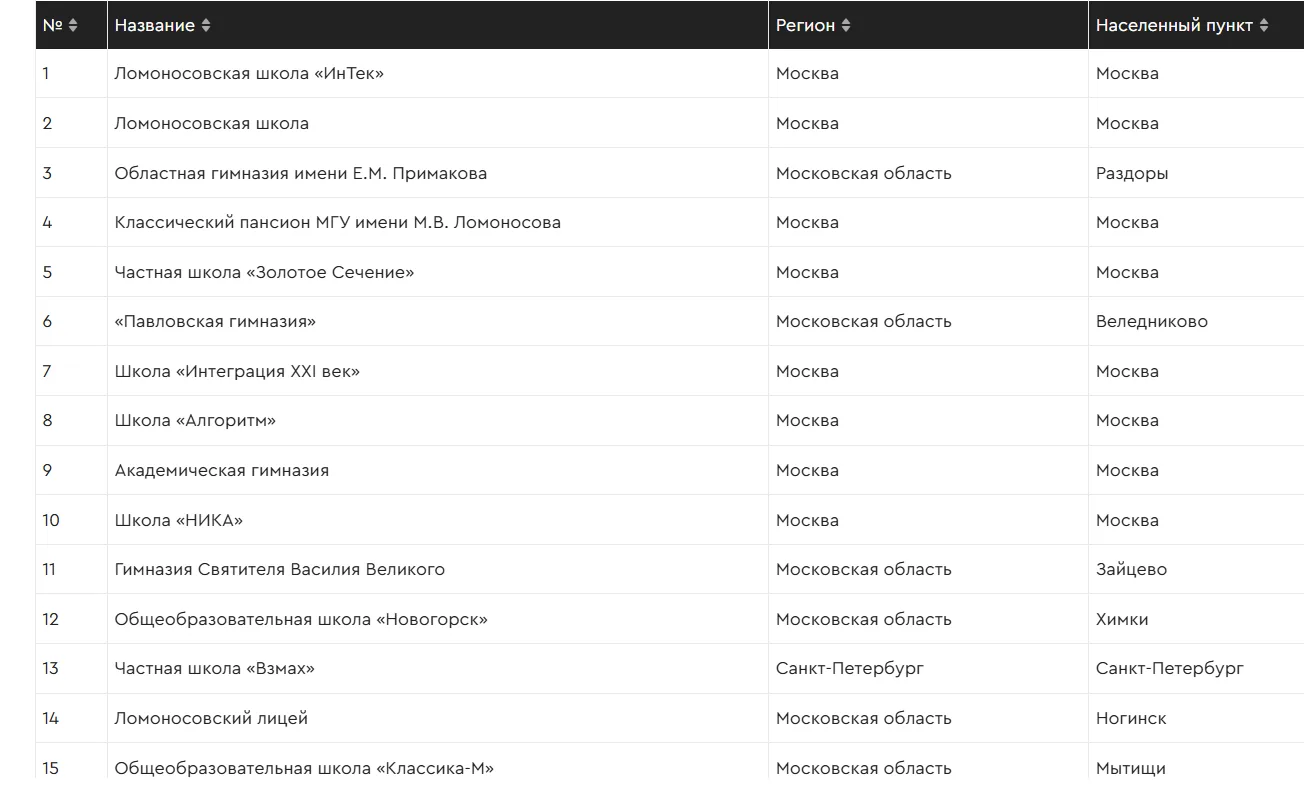Viewport: 1304px width, 789px height.
Task: Select the Название column header
Action: pyautogui.click(x=438, y=25)
